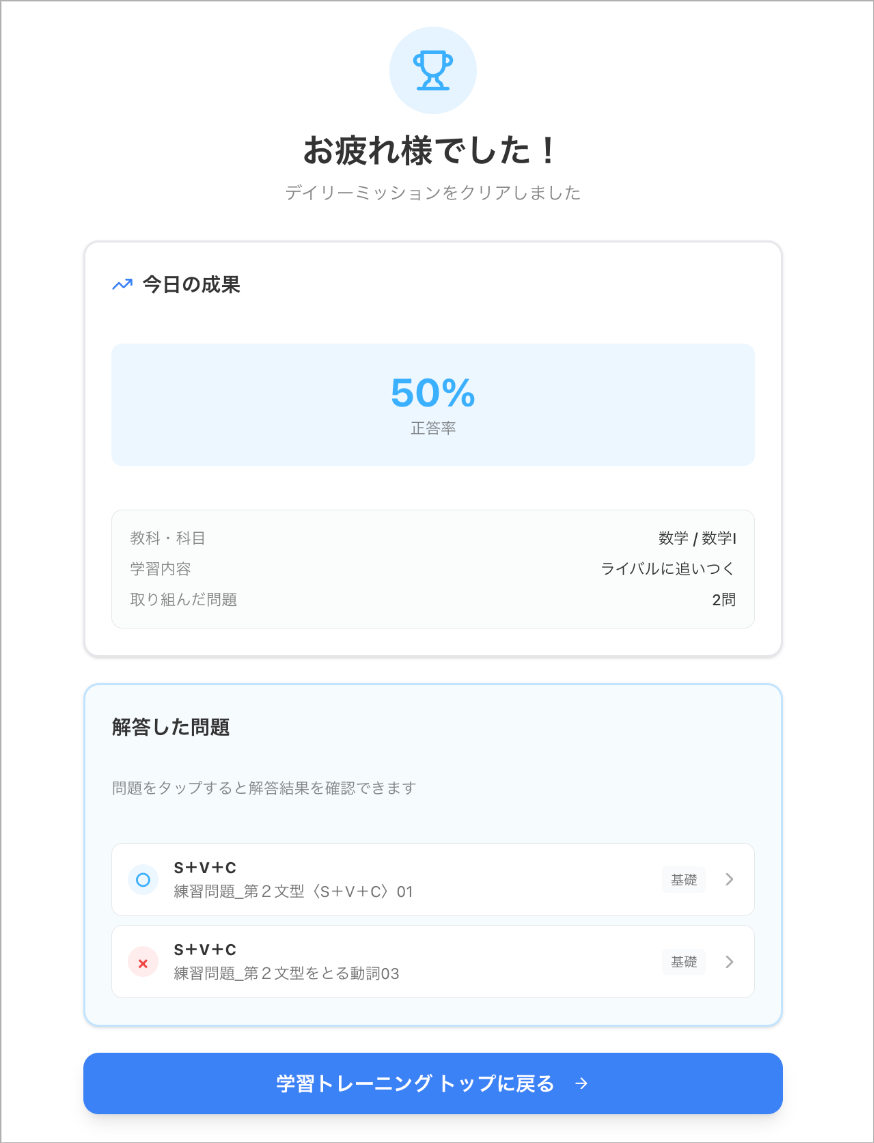Click the 50% 正答率 score panel

[x=433, y=405]
